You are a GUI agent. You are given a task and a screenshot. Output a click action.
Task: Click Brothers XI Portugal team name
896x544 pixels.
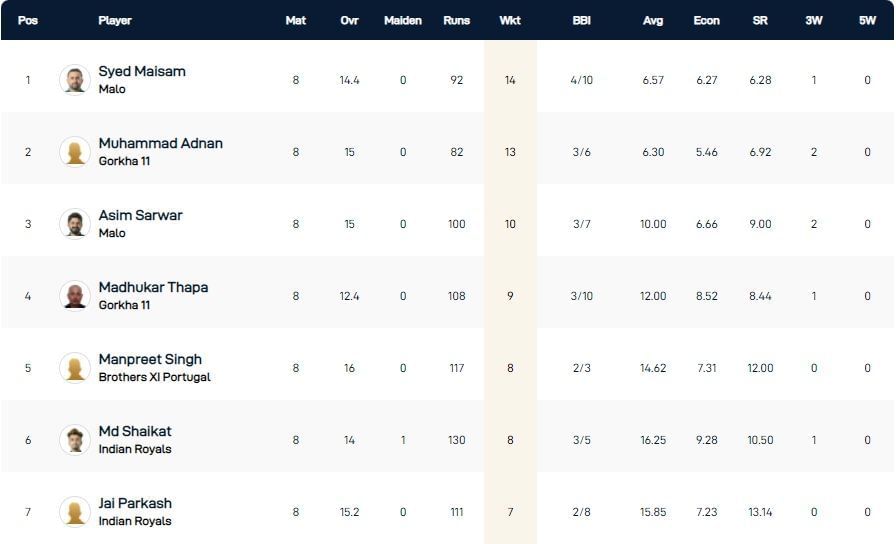154,377
